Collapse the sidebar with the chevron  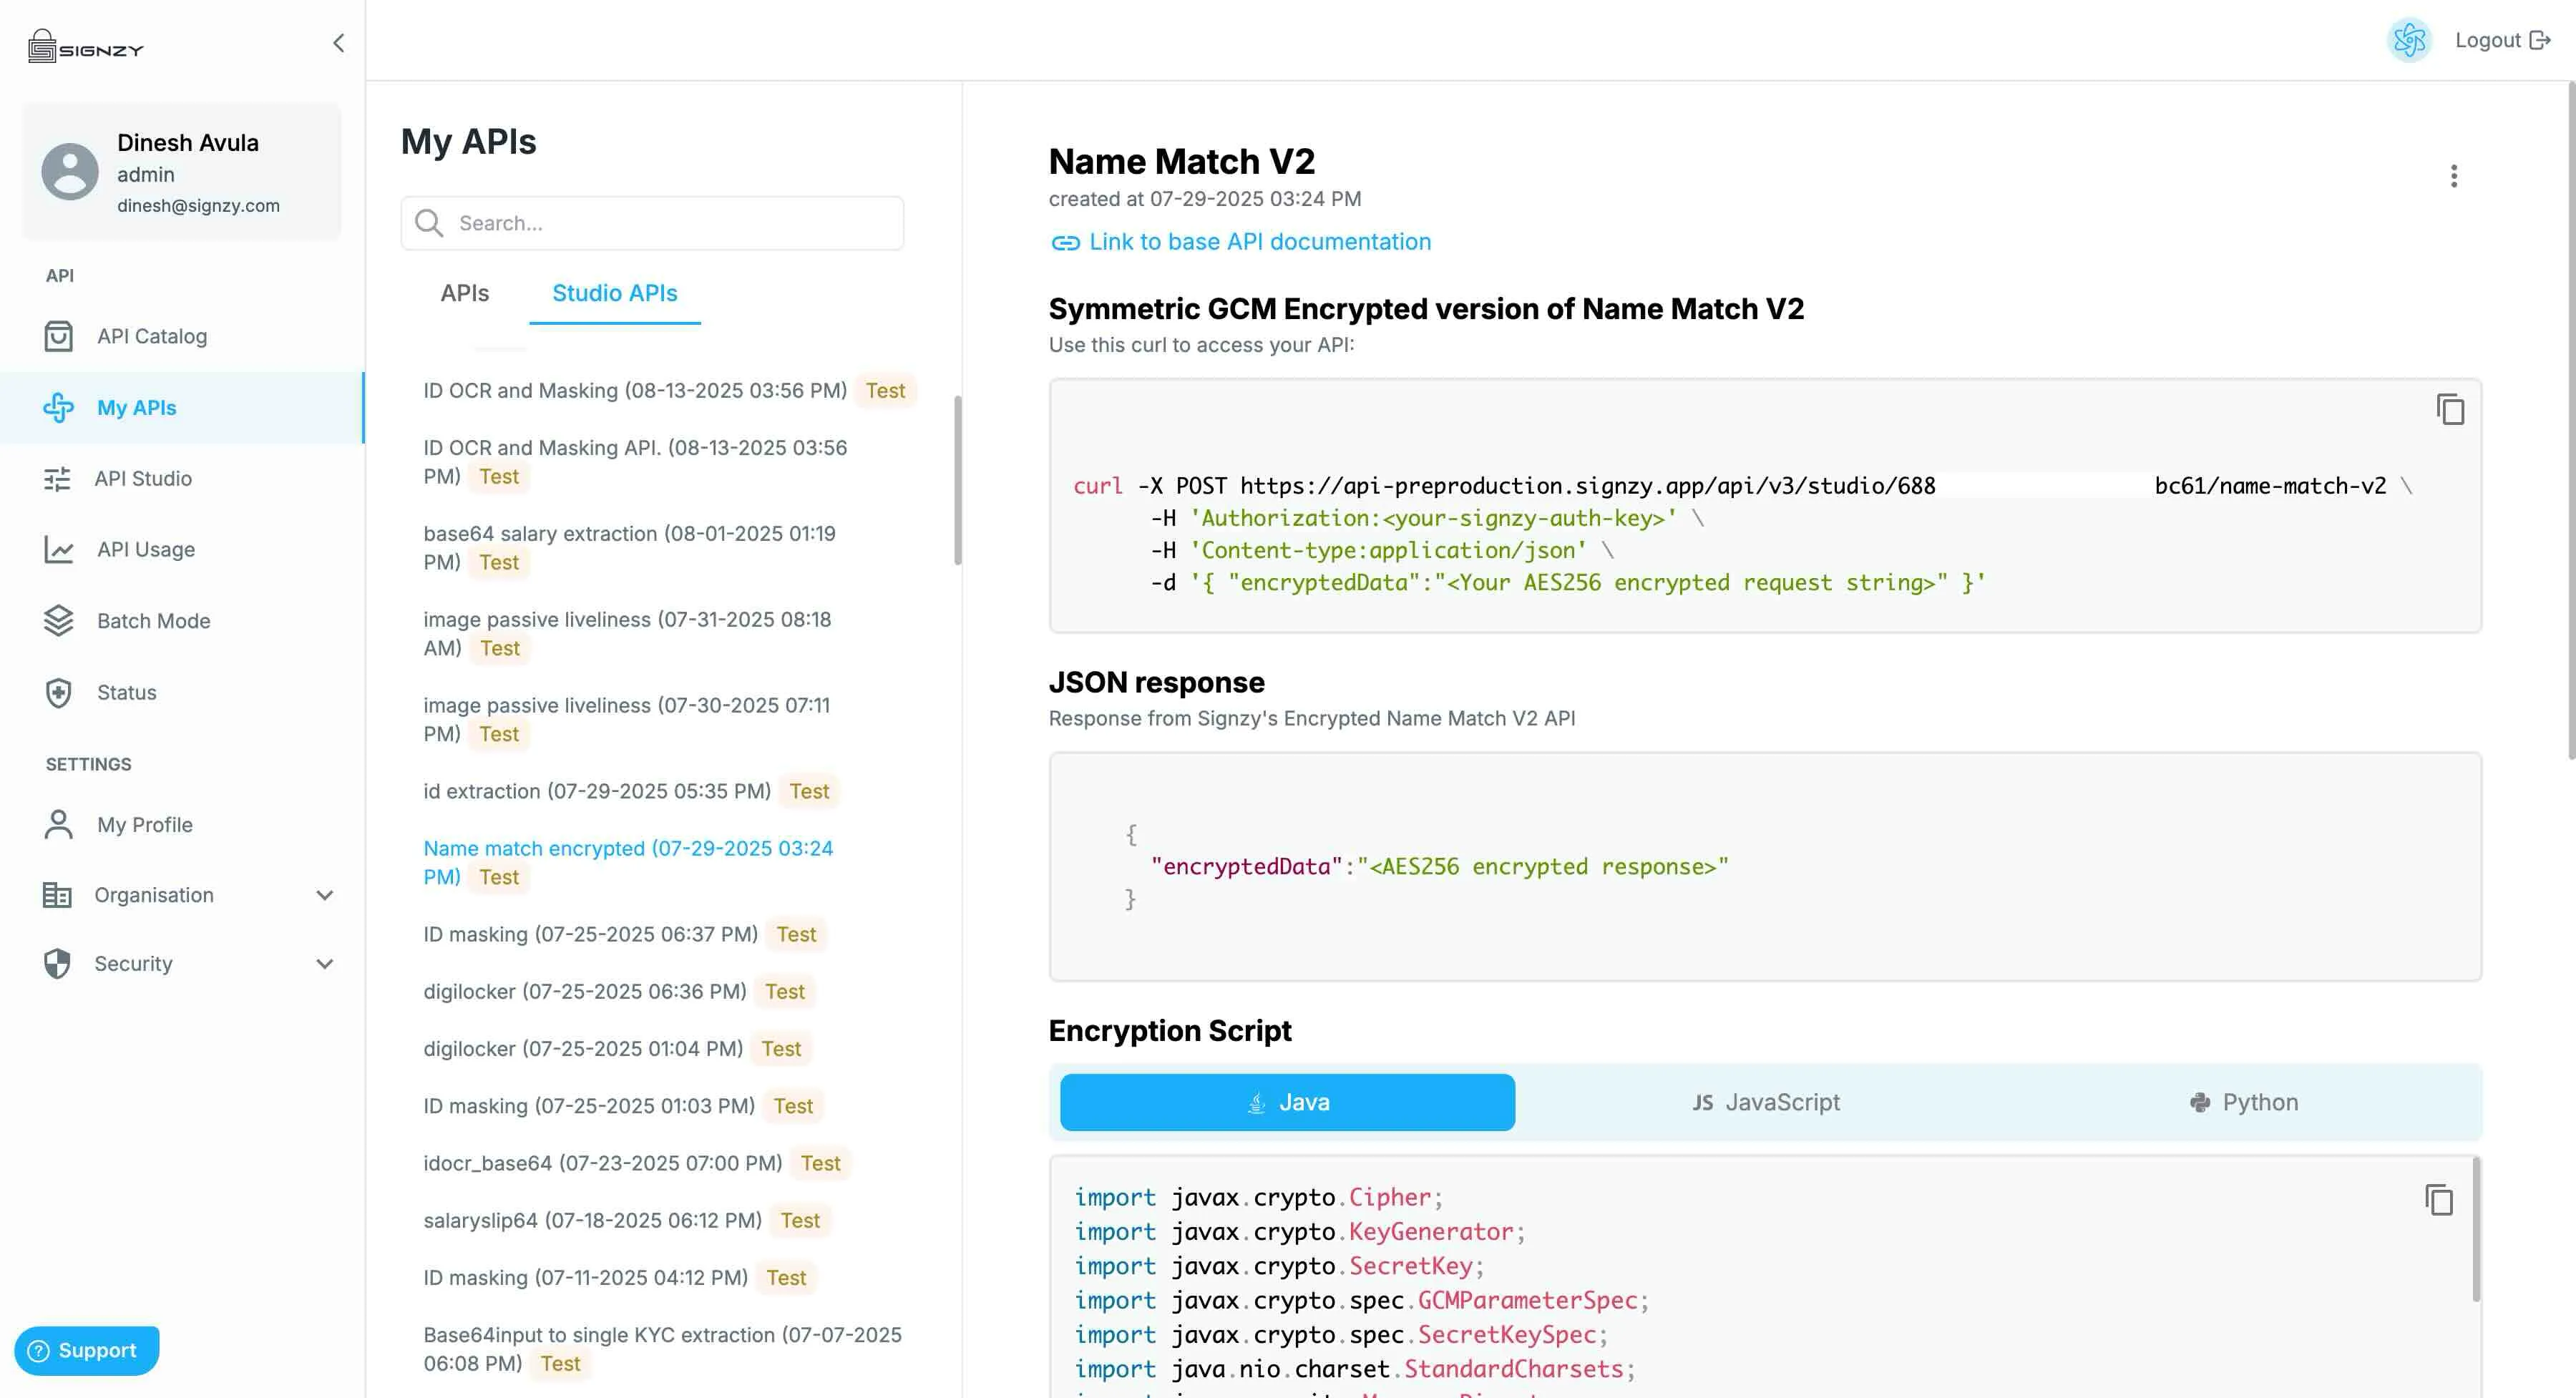click(x=338, y=43)
